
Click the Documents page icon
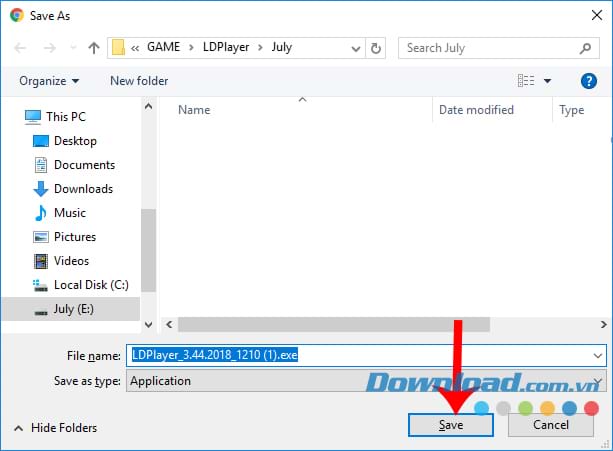click(41, 165)
